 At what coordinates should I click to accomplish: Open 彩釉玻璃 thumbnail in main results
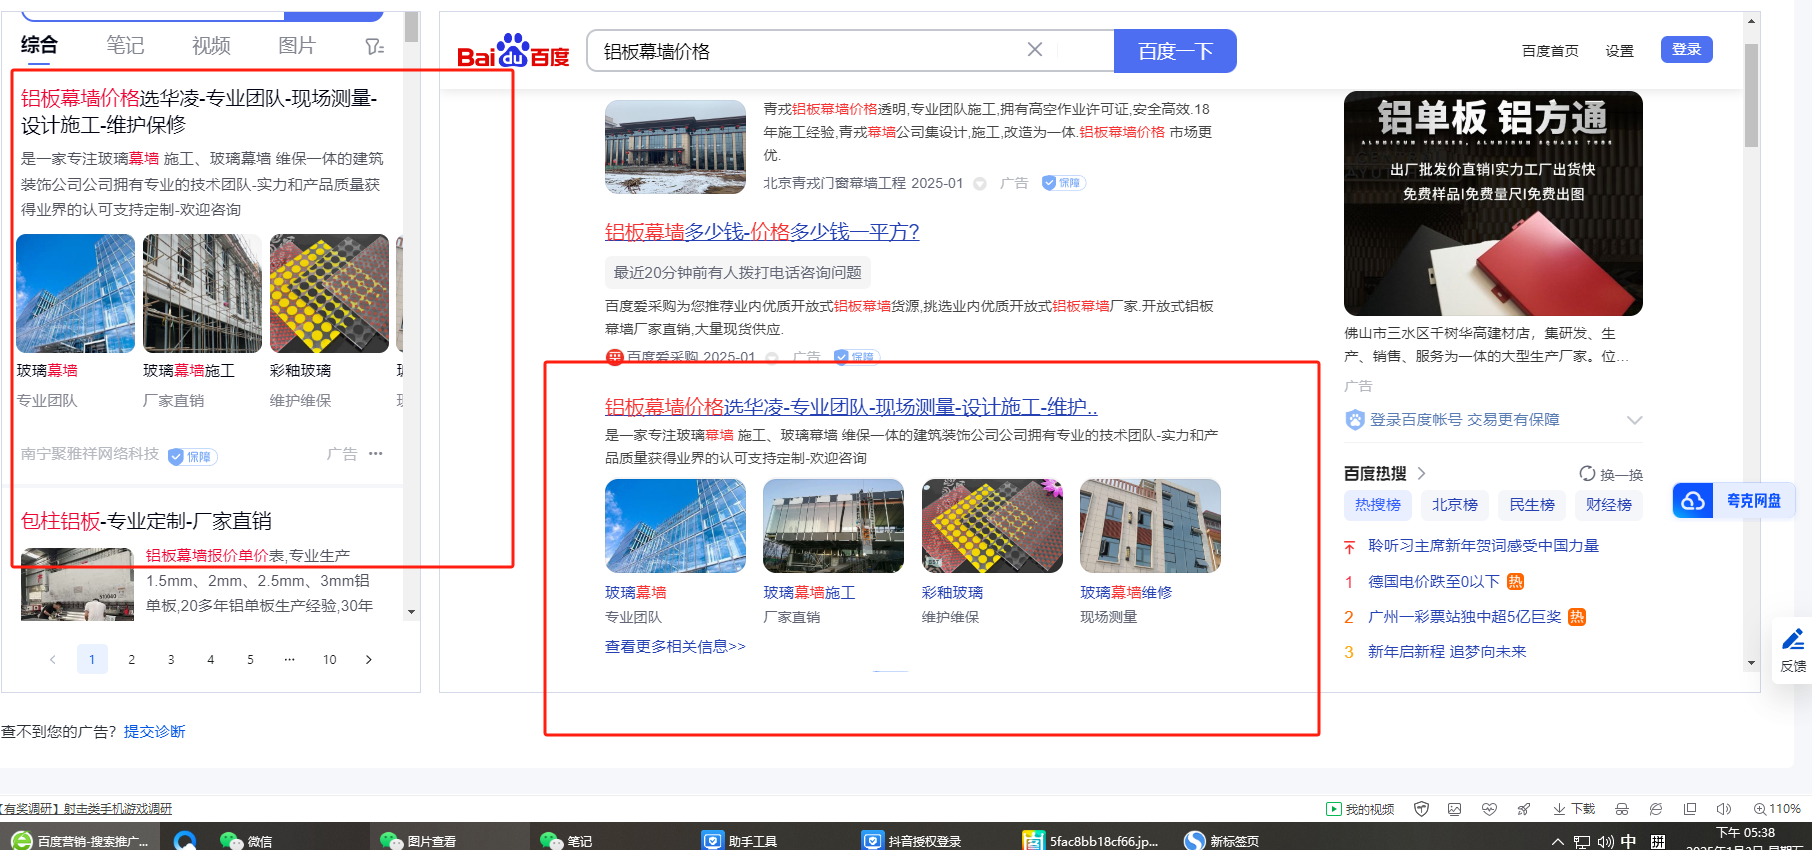click(x=992, y=526)
